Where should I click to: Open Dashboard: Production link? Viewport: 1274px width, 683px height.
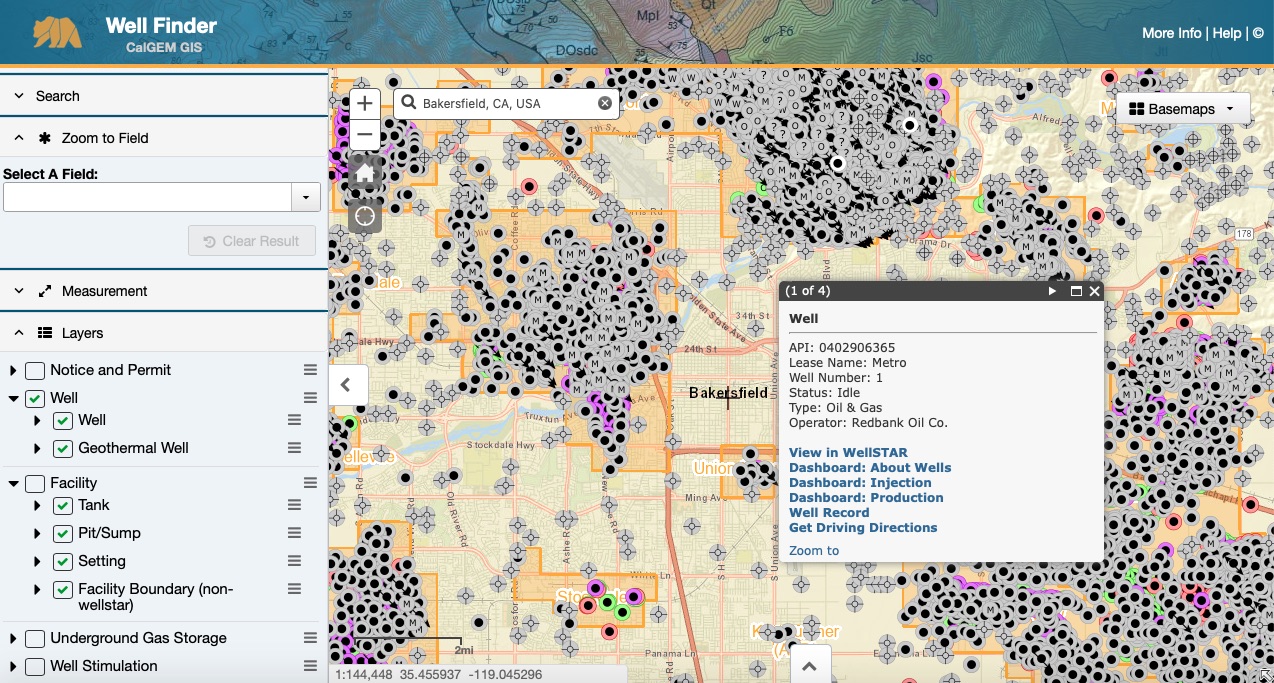tap(866, 498)
